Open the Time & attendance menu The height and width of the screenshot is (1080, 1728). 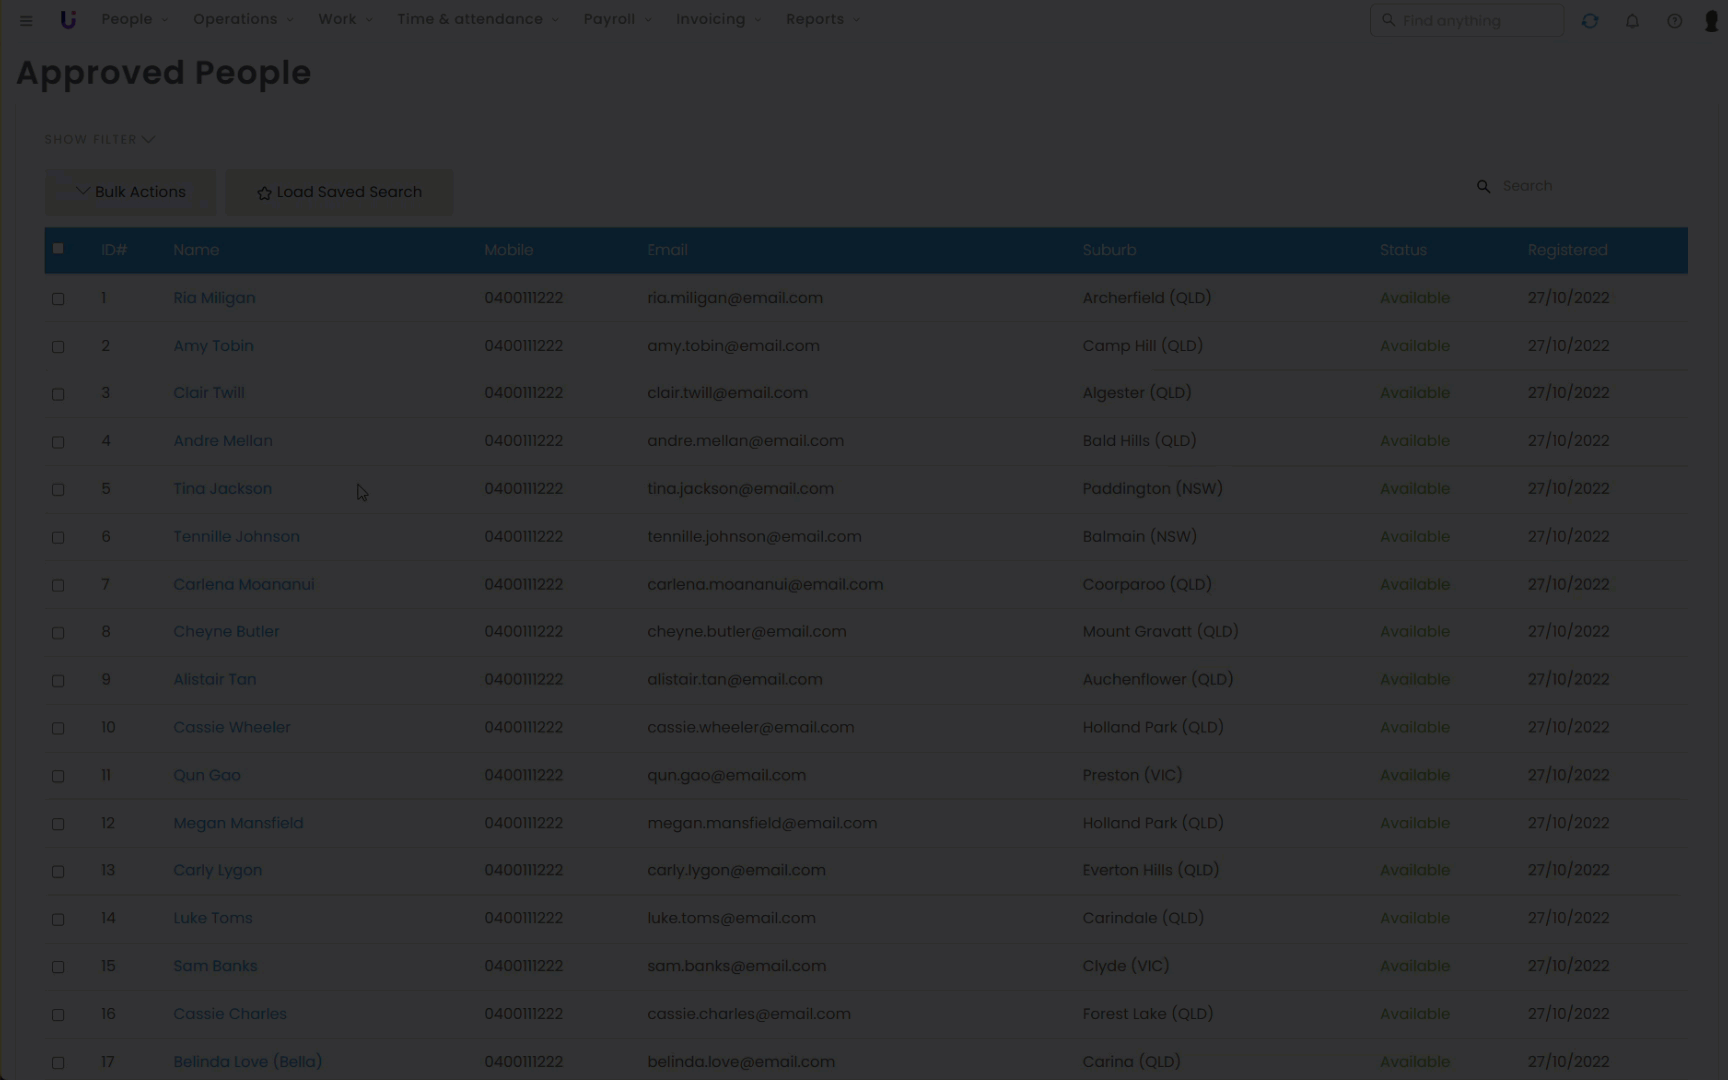477,19
